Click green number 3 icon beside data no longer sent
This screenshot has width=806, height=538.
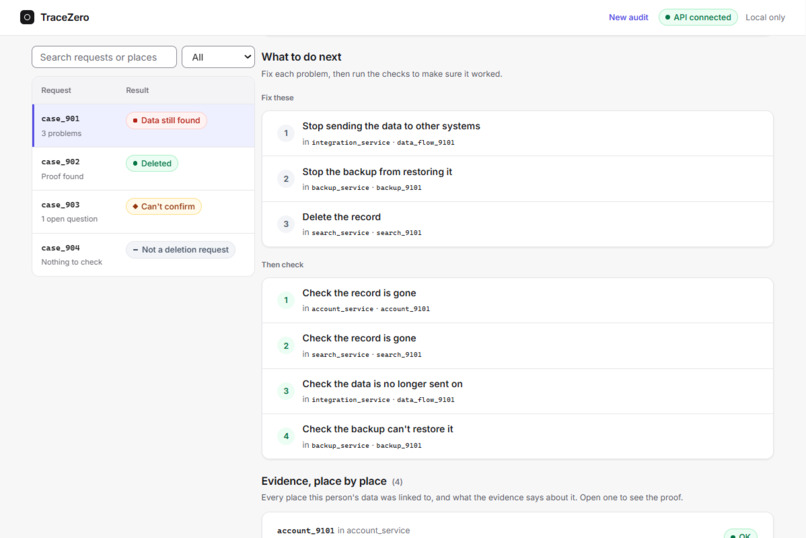coord(286,391)
